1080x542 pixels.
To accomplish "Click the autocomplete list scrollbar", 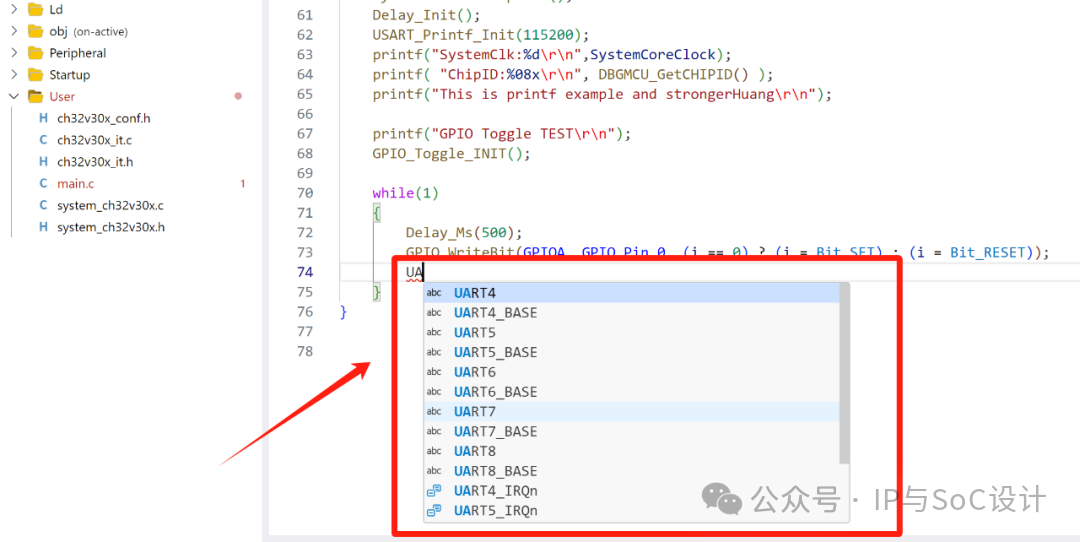I will 844,373.
